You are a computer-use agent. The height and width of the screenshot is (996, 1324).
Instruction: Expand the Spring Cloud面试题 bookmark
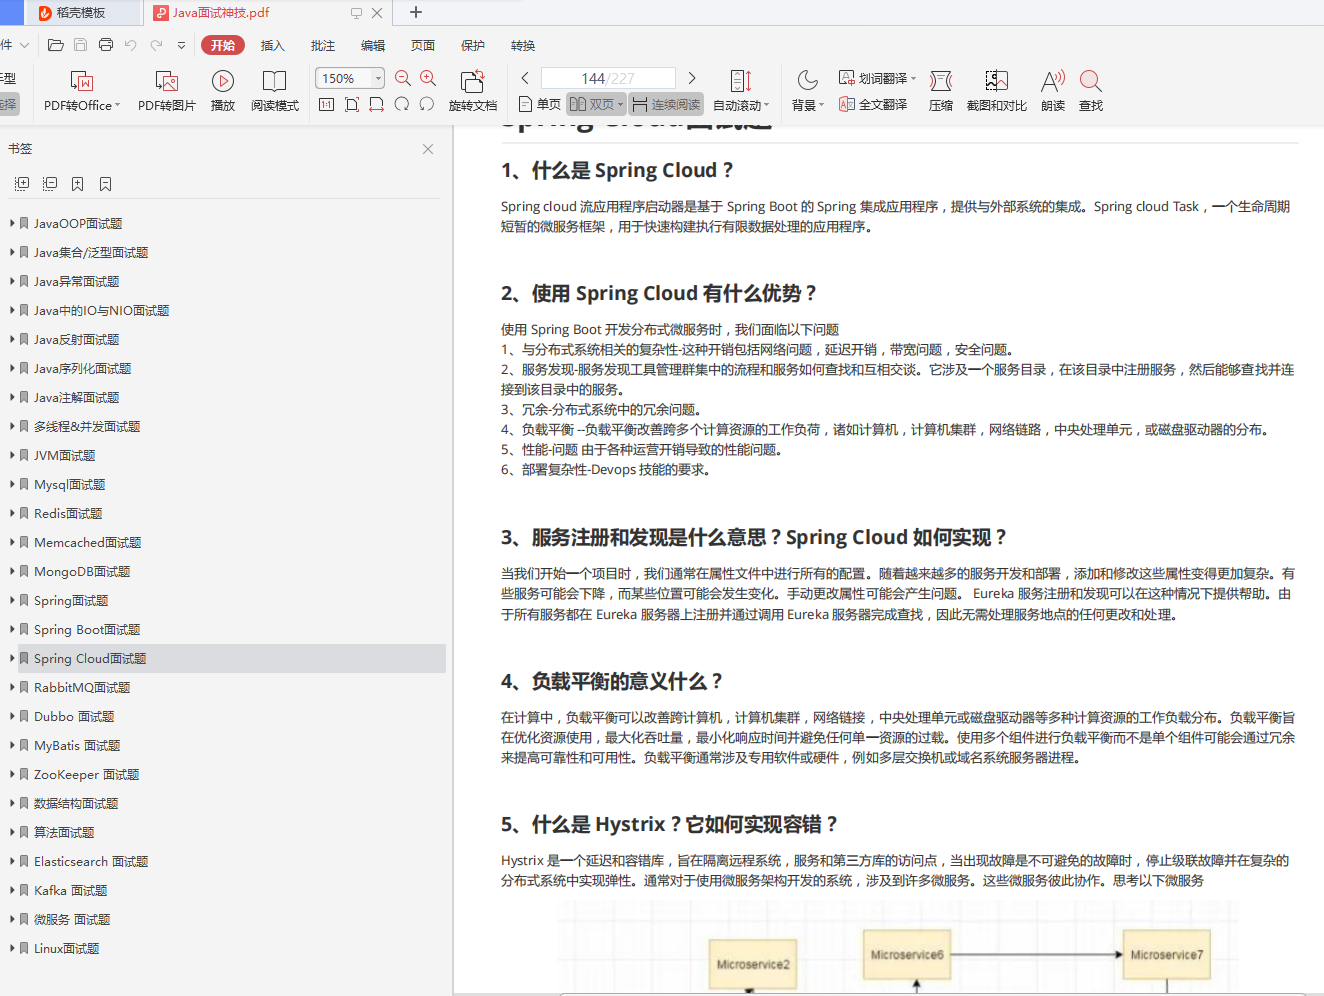(x=12, y=658)
